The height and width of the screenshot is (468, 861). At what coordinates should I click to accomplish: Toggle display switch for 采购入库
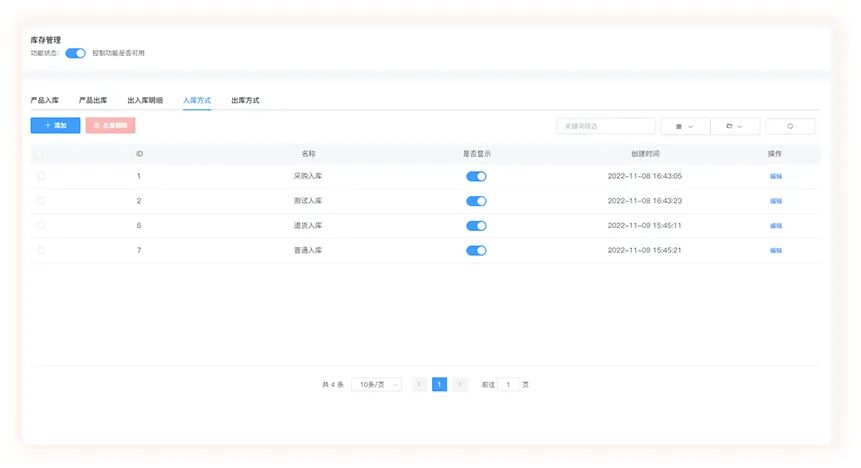(x=476, y=176)
